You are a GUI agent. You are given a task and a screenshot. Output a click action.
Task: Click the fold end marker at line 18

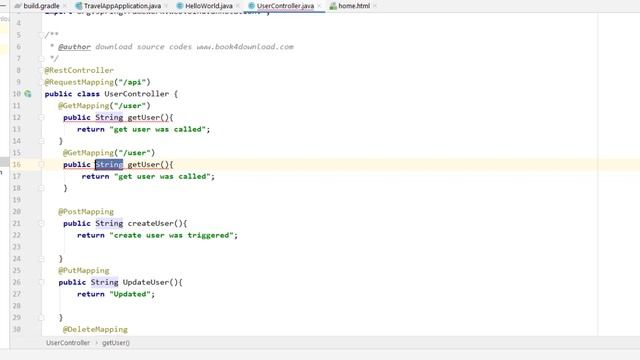click(41, 188)
